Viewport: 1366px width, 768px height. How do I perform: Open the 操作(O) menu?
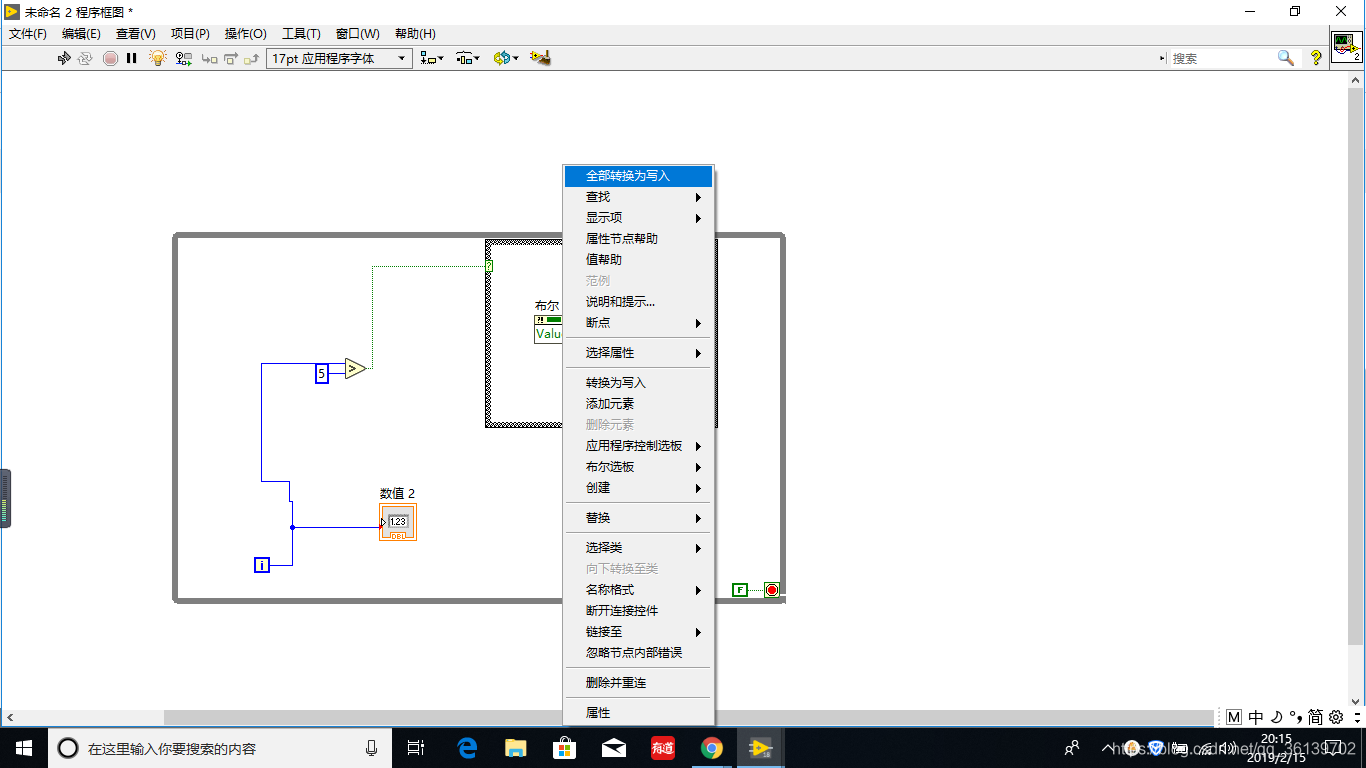pyautogui.click(x=245, y=33)
